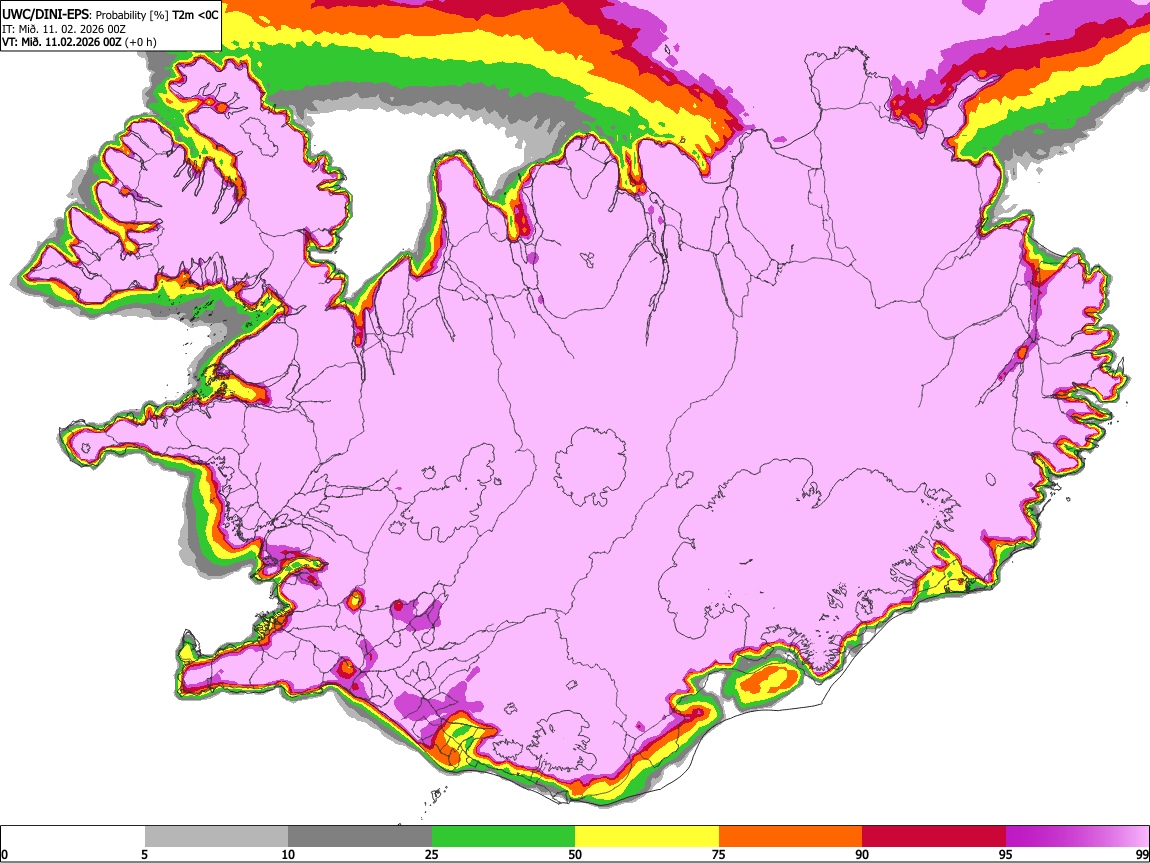Image resolution: width=1150 pixels, height=863 pixels.
Task: Click the green 25-50 legend segment
Action: [x=503, y=837]
